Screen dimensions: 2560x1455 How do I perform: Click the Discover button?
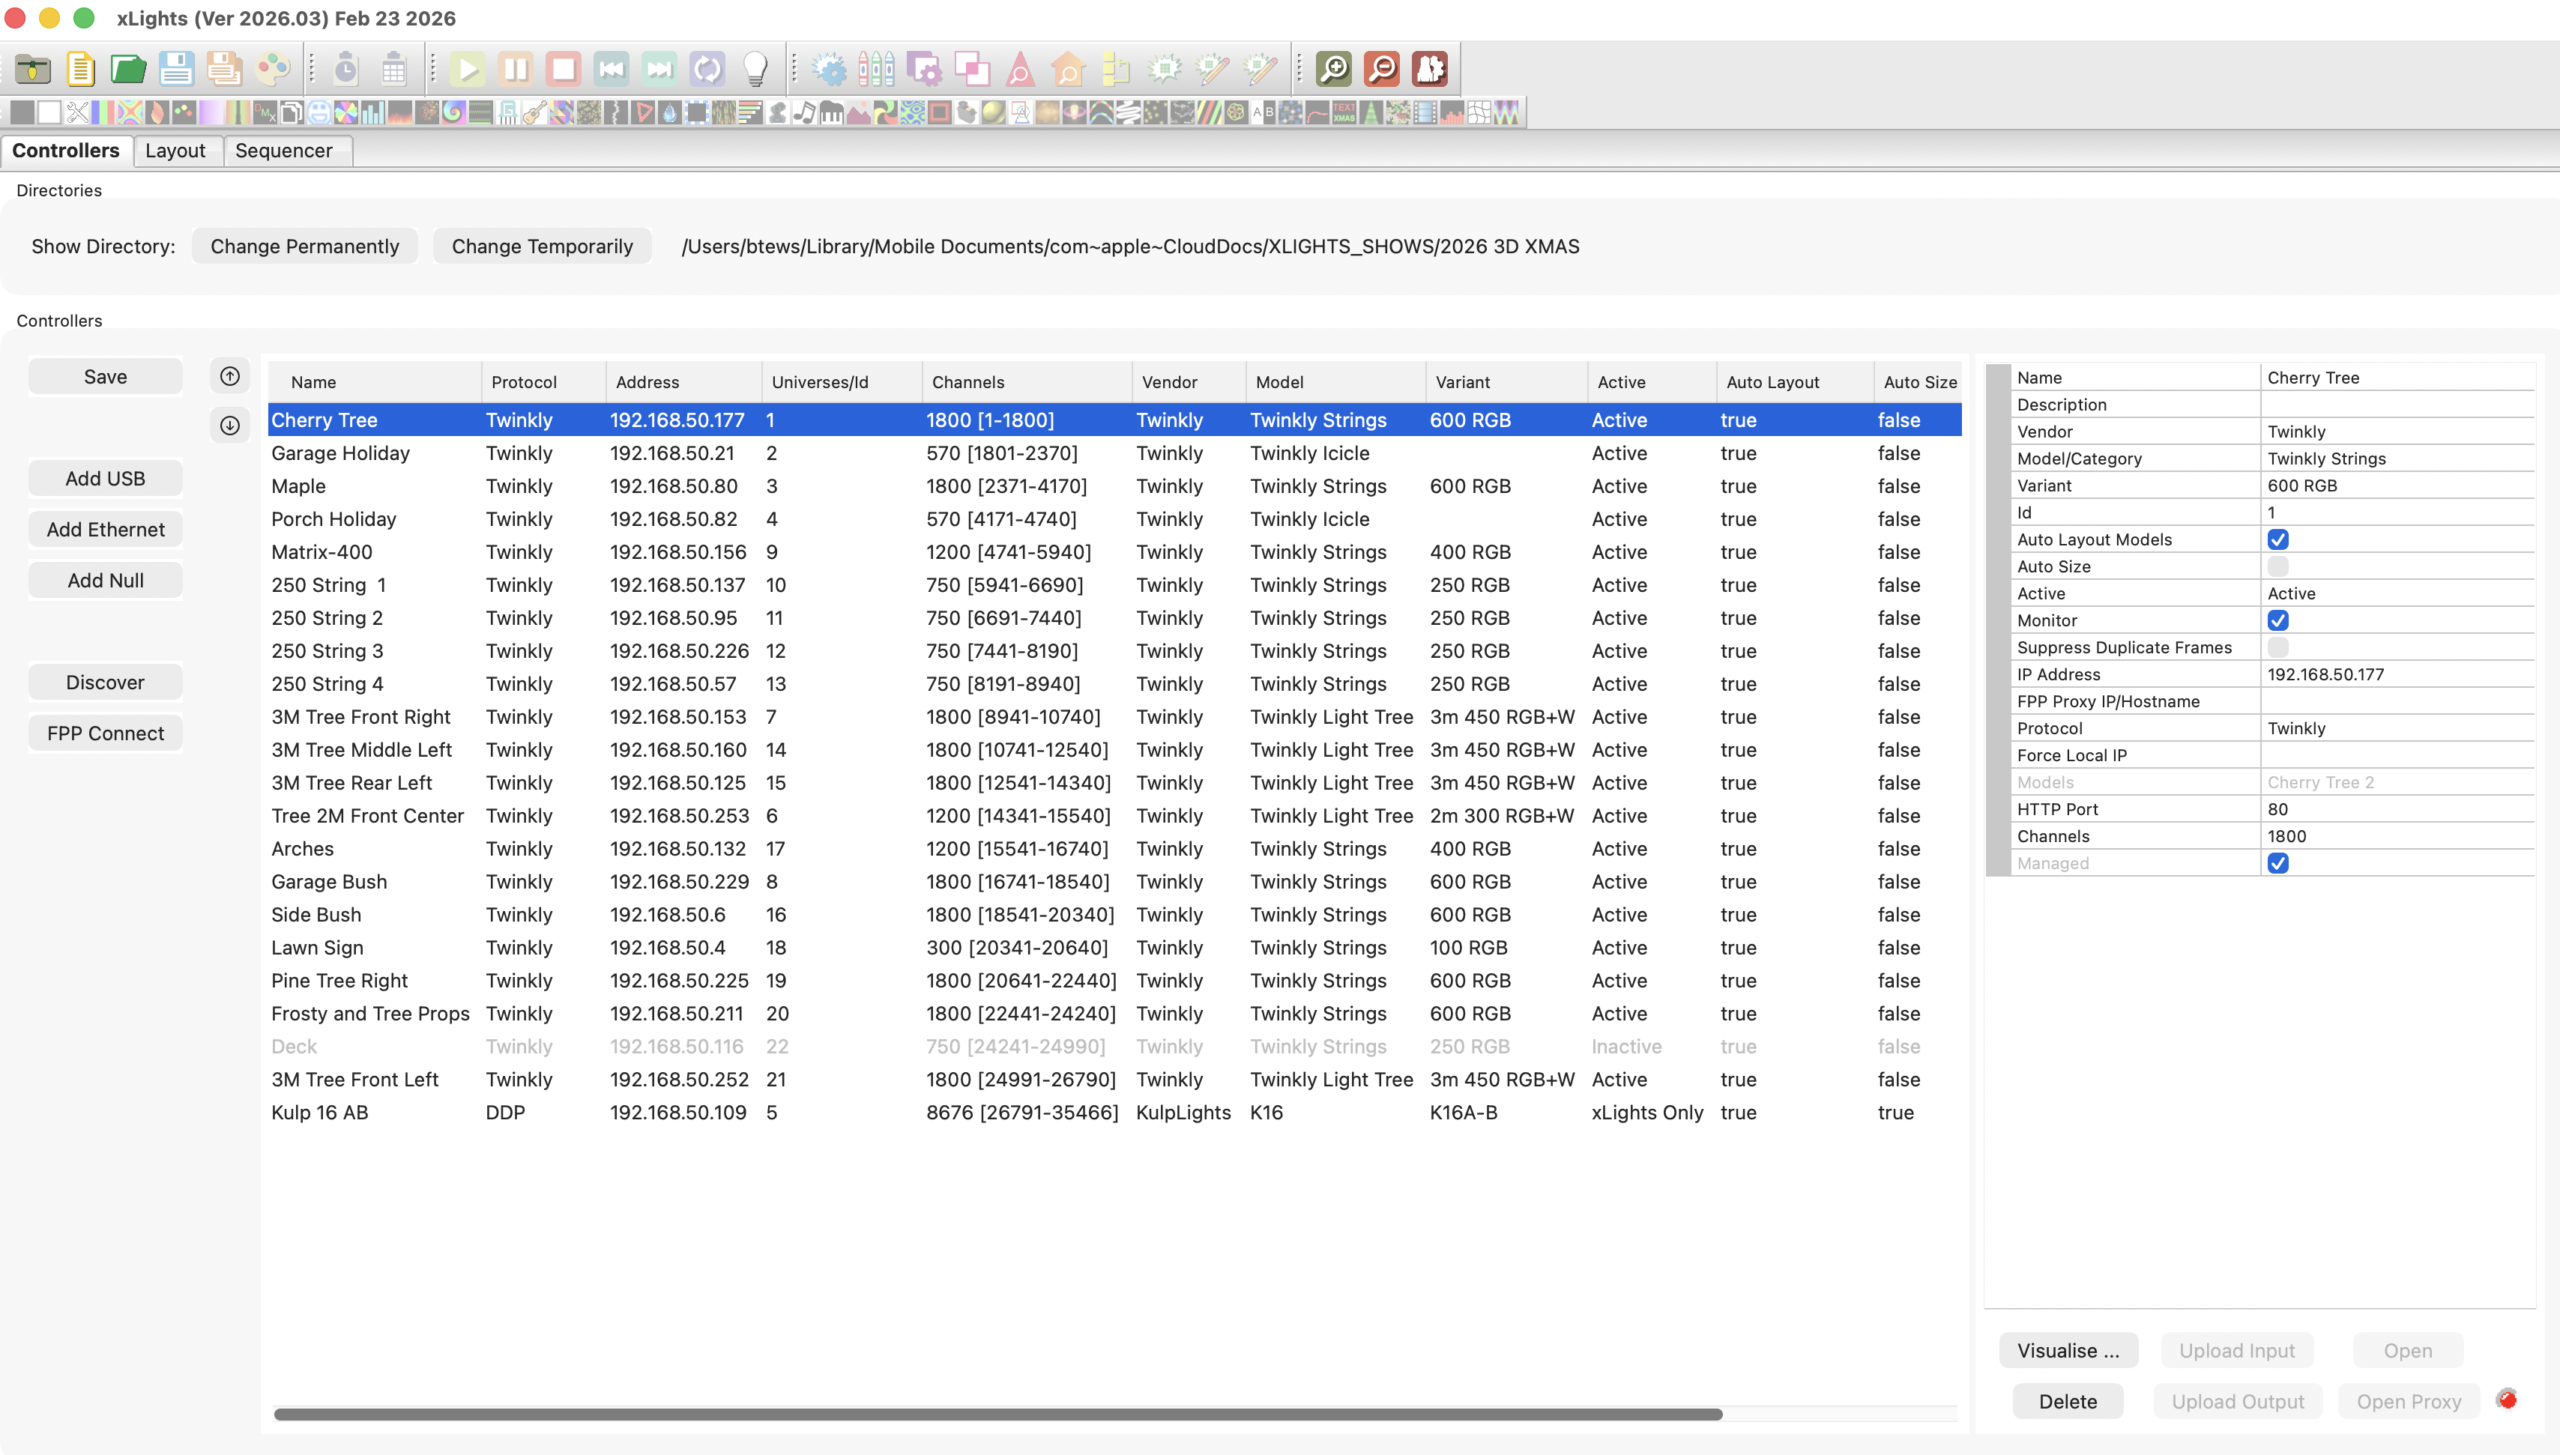click(x=105, y=683)
